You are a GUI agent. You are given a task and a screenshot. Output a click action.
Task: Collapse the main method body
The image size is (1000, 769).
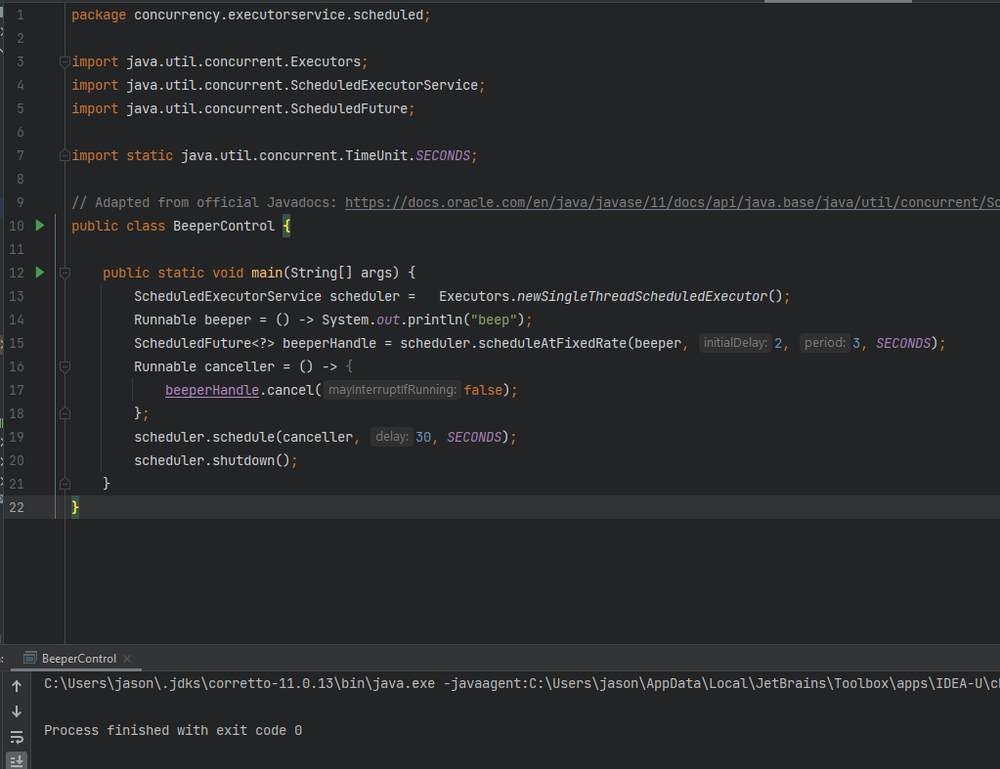click(x=64, y=273)
